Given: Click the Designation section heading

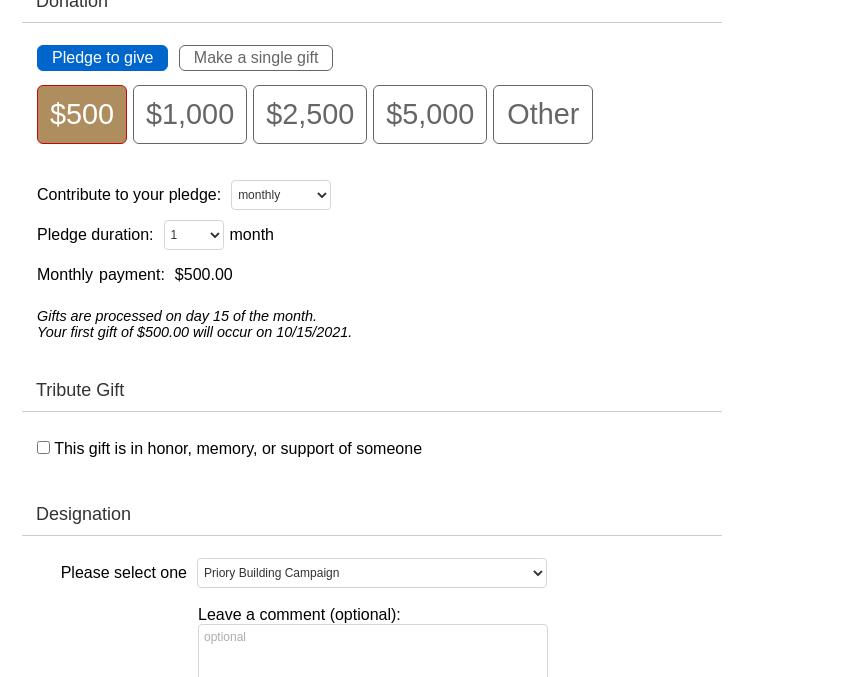Looking at the screenshot, I should tap(83, 514).
